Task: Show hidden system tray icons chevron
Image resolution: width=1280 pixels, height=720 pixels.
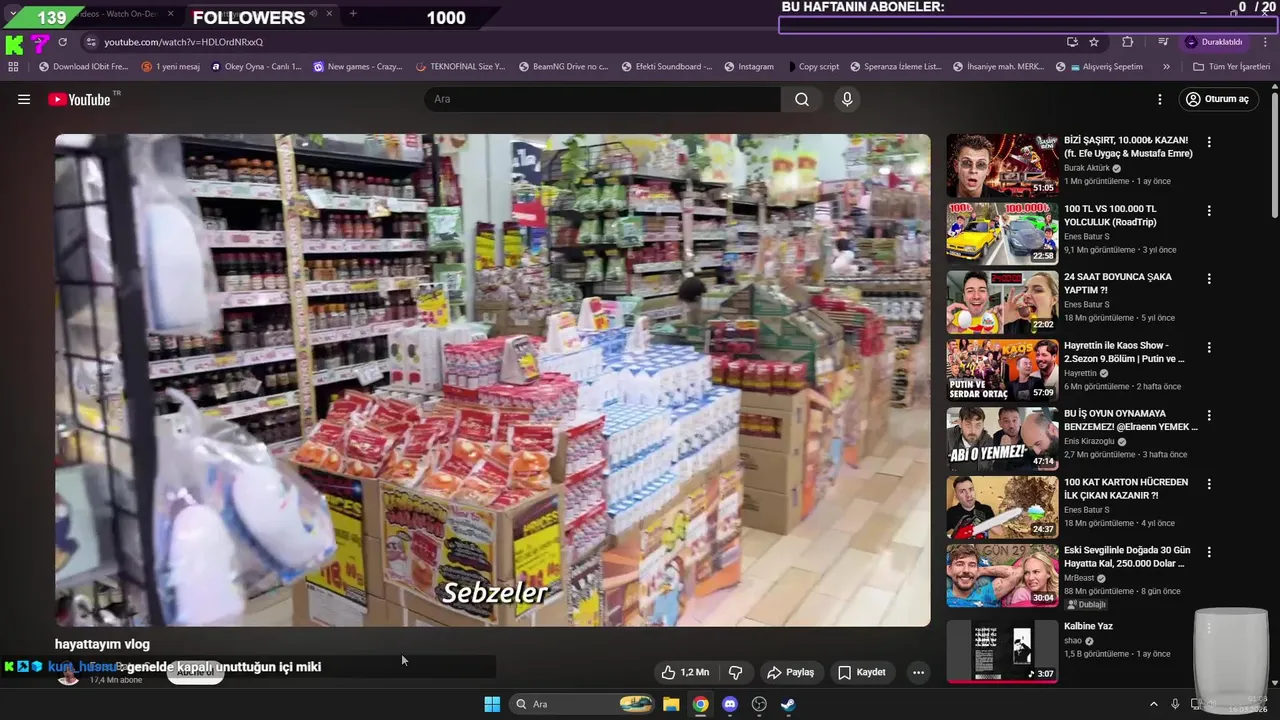Action: point(1153,704)
